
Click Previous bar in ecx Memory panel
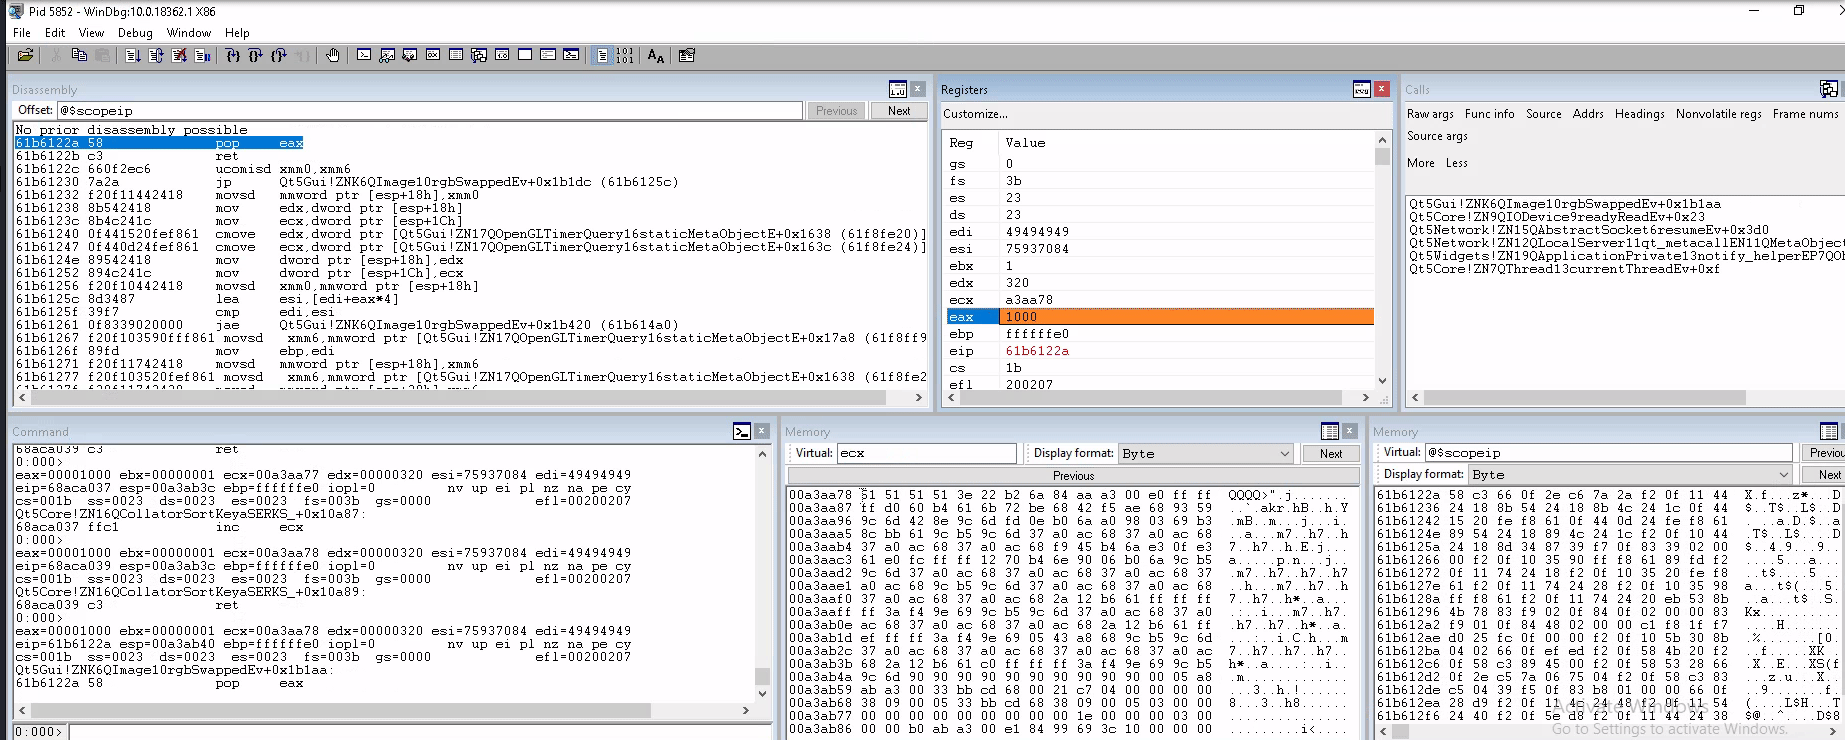pyautogui.click(x=1073, y=476)
